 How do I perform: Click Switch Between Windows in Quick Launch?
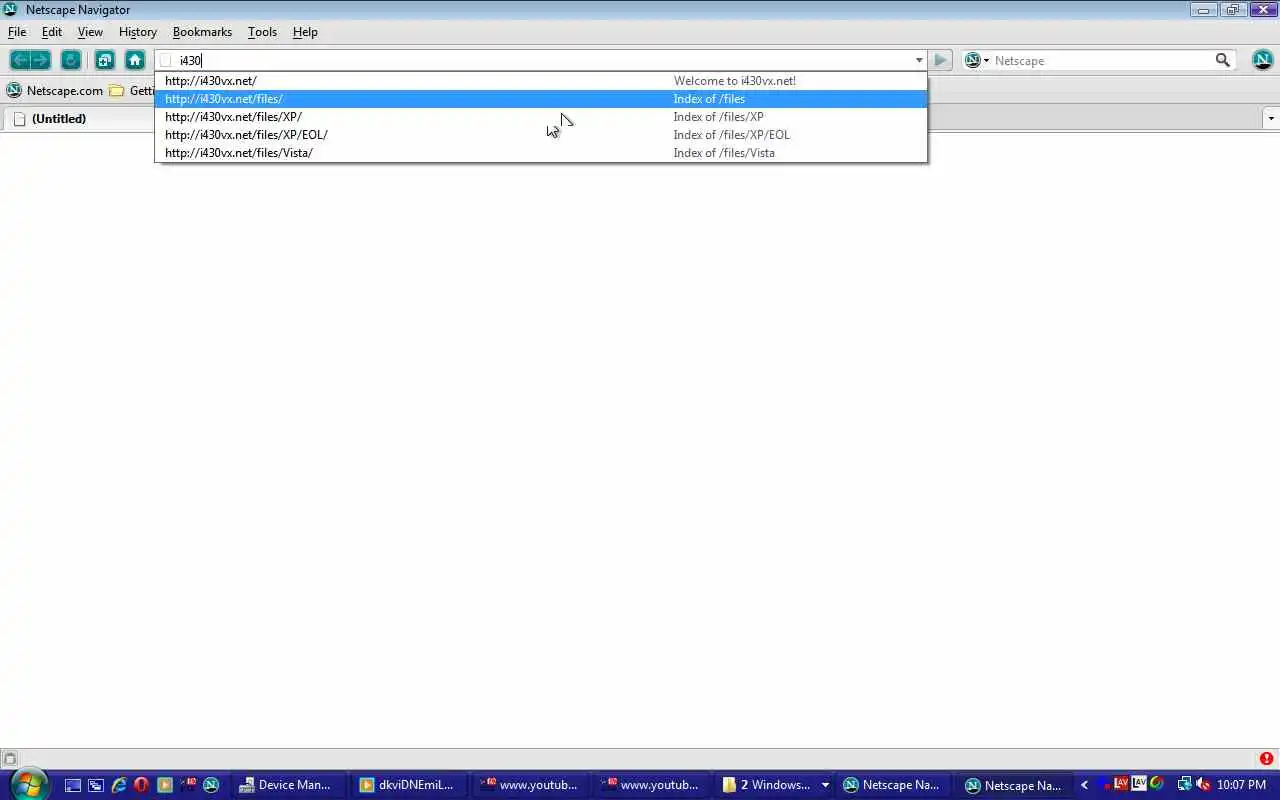[95, 785]
